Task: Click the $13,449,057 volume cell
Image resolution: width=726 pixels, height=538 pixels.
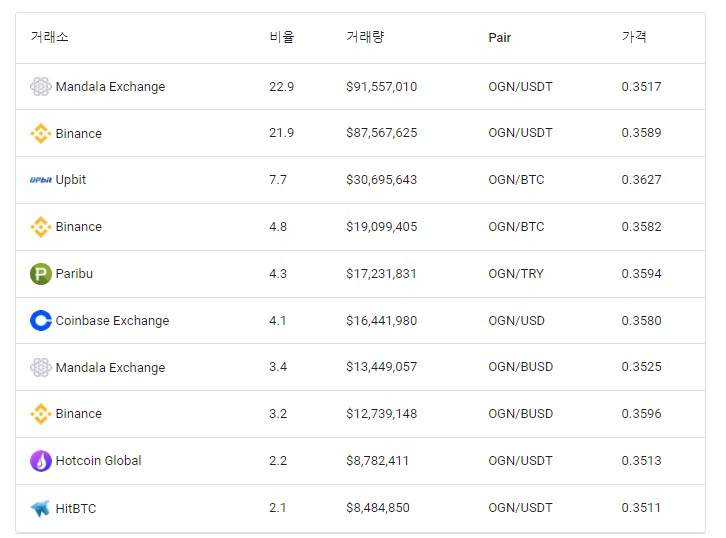Action: (x=382, y=367)
